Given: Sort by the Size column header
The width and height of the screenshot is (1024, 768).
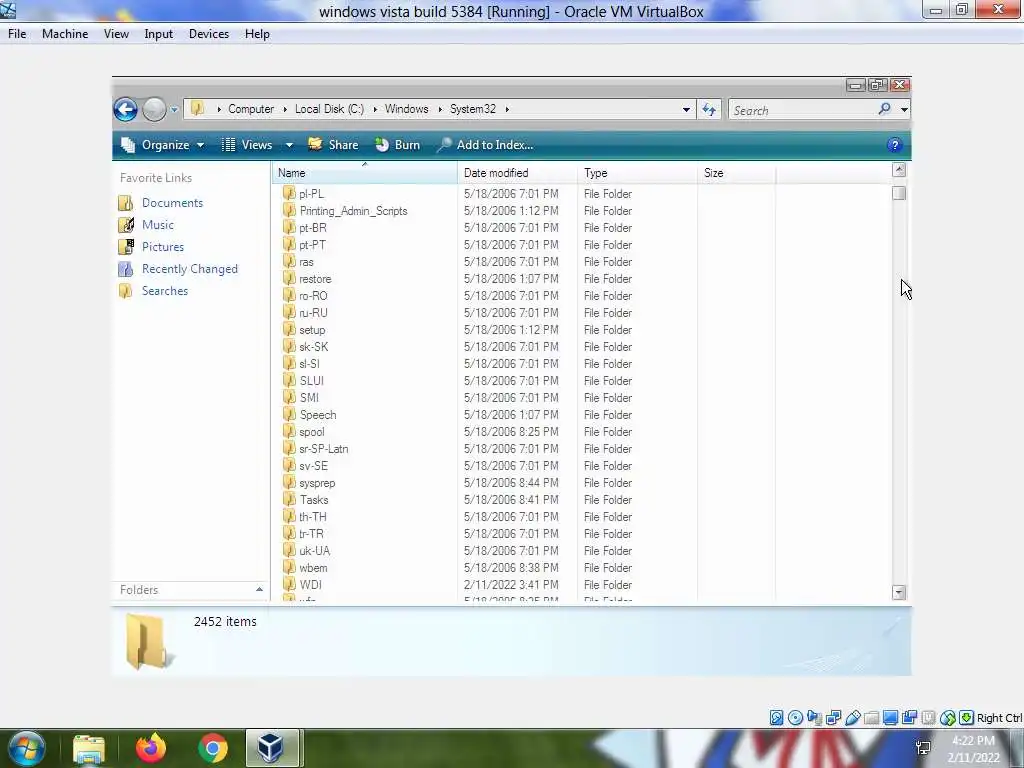Looking at the screenshot, I should click(736, 173).
